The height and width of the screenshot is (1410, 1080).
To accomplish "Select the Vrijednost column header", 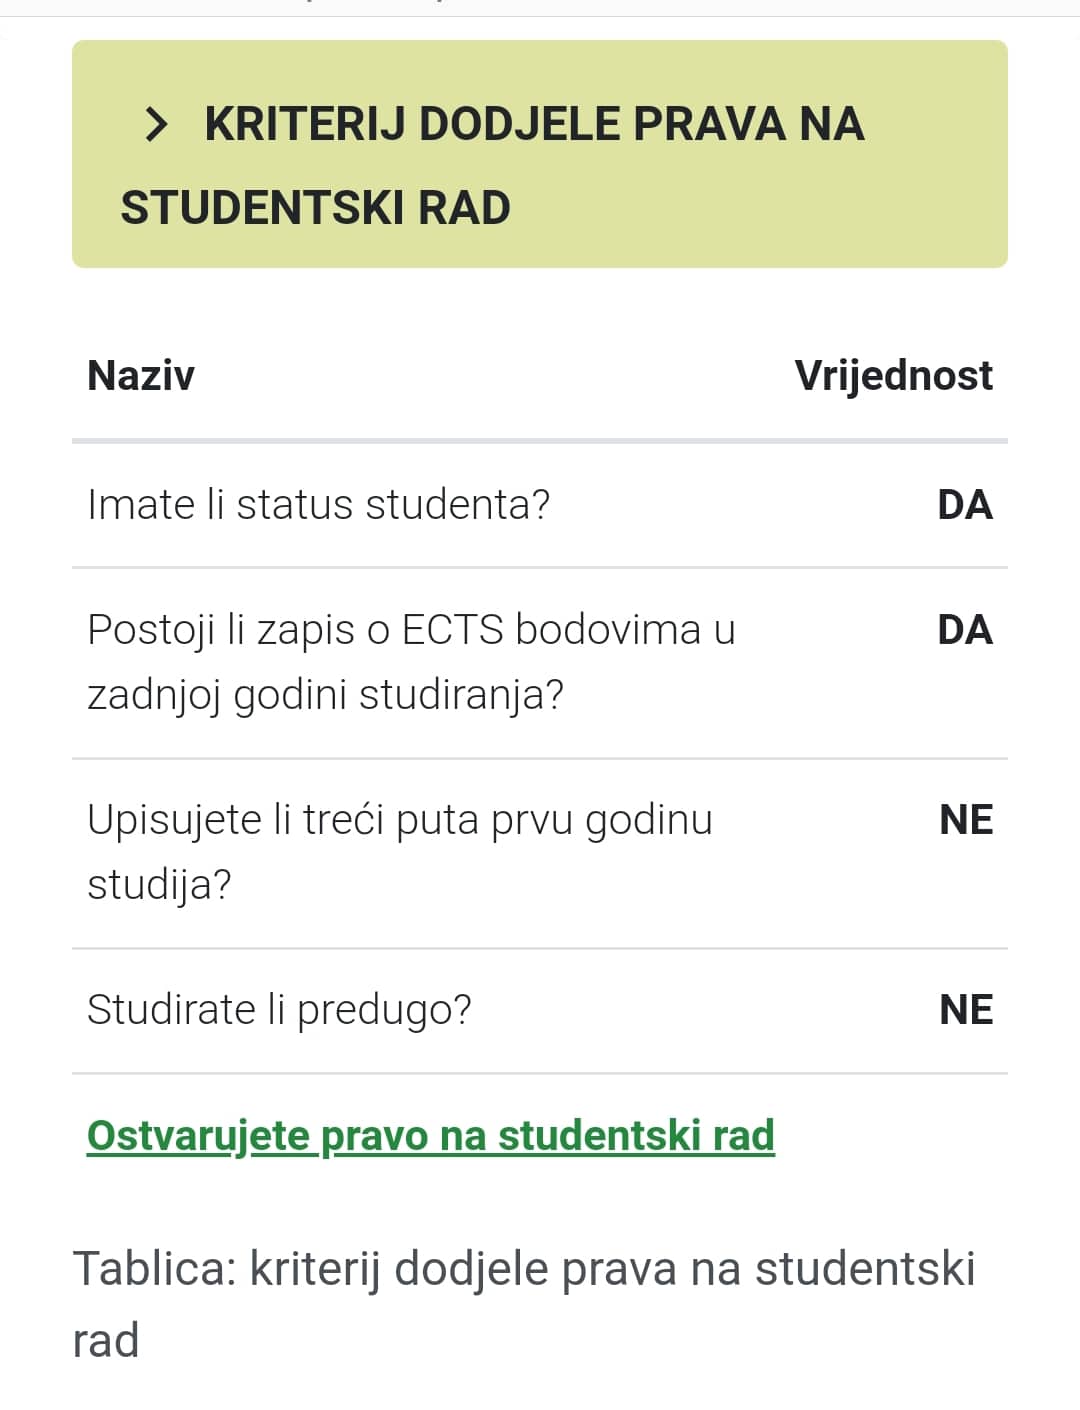I will tap(893, 376).
